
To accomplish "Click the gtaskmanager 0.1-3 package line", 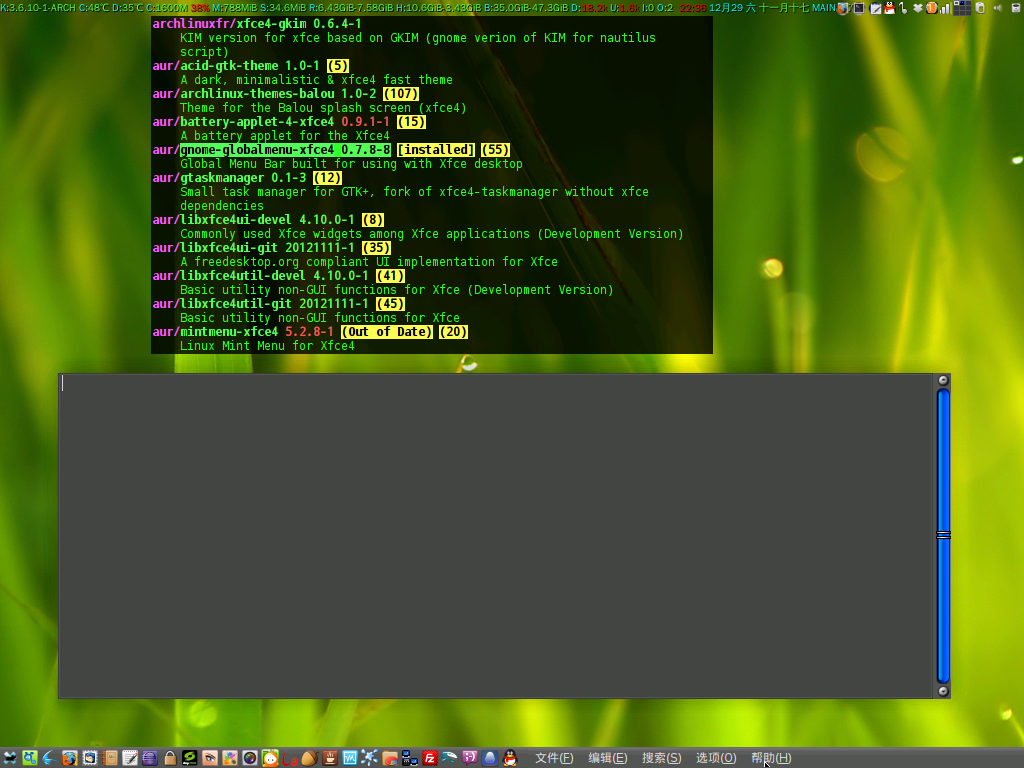I will click(247, 178).
